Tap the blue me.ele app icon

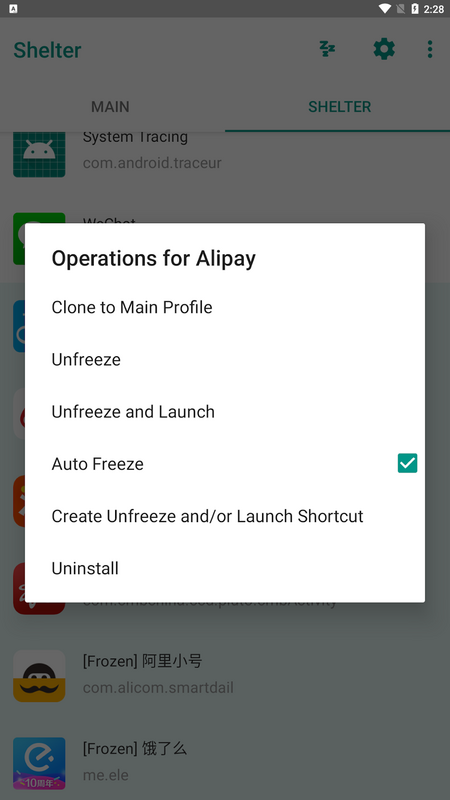pyautogui.click(x=39, y=763)
